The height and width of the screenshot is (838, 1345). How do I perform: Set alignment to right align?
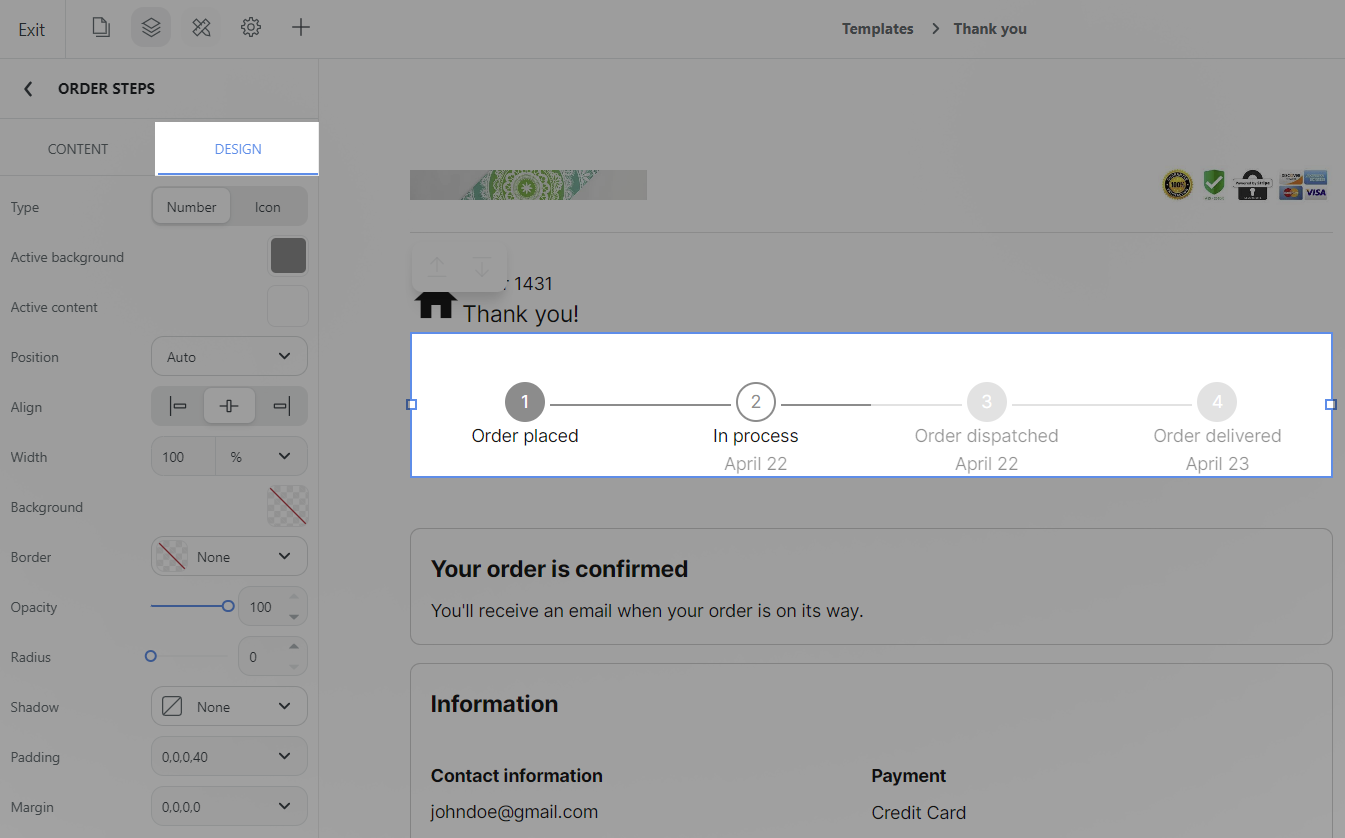(281, 406)
